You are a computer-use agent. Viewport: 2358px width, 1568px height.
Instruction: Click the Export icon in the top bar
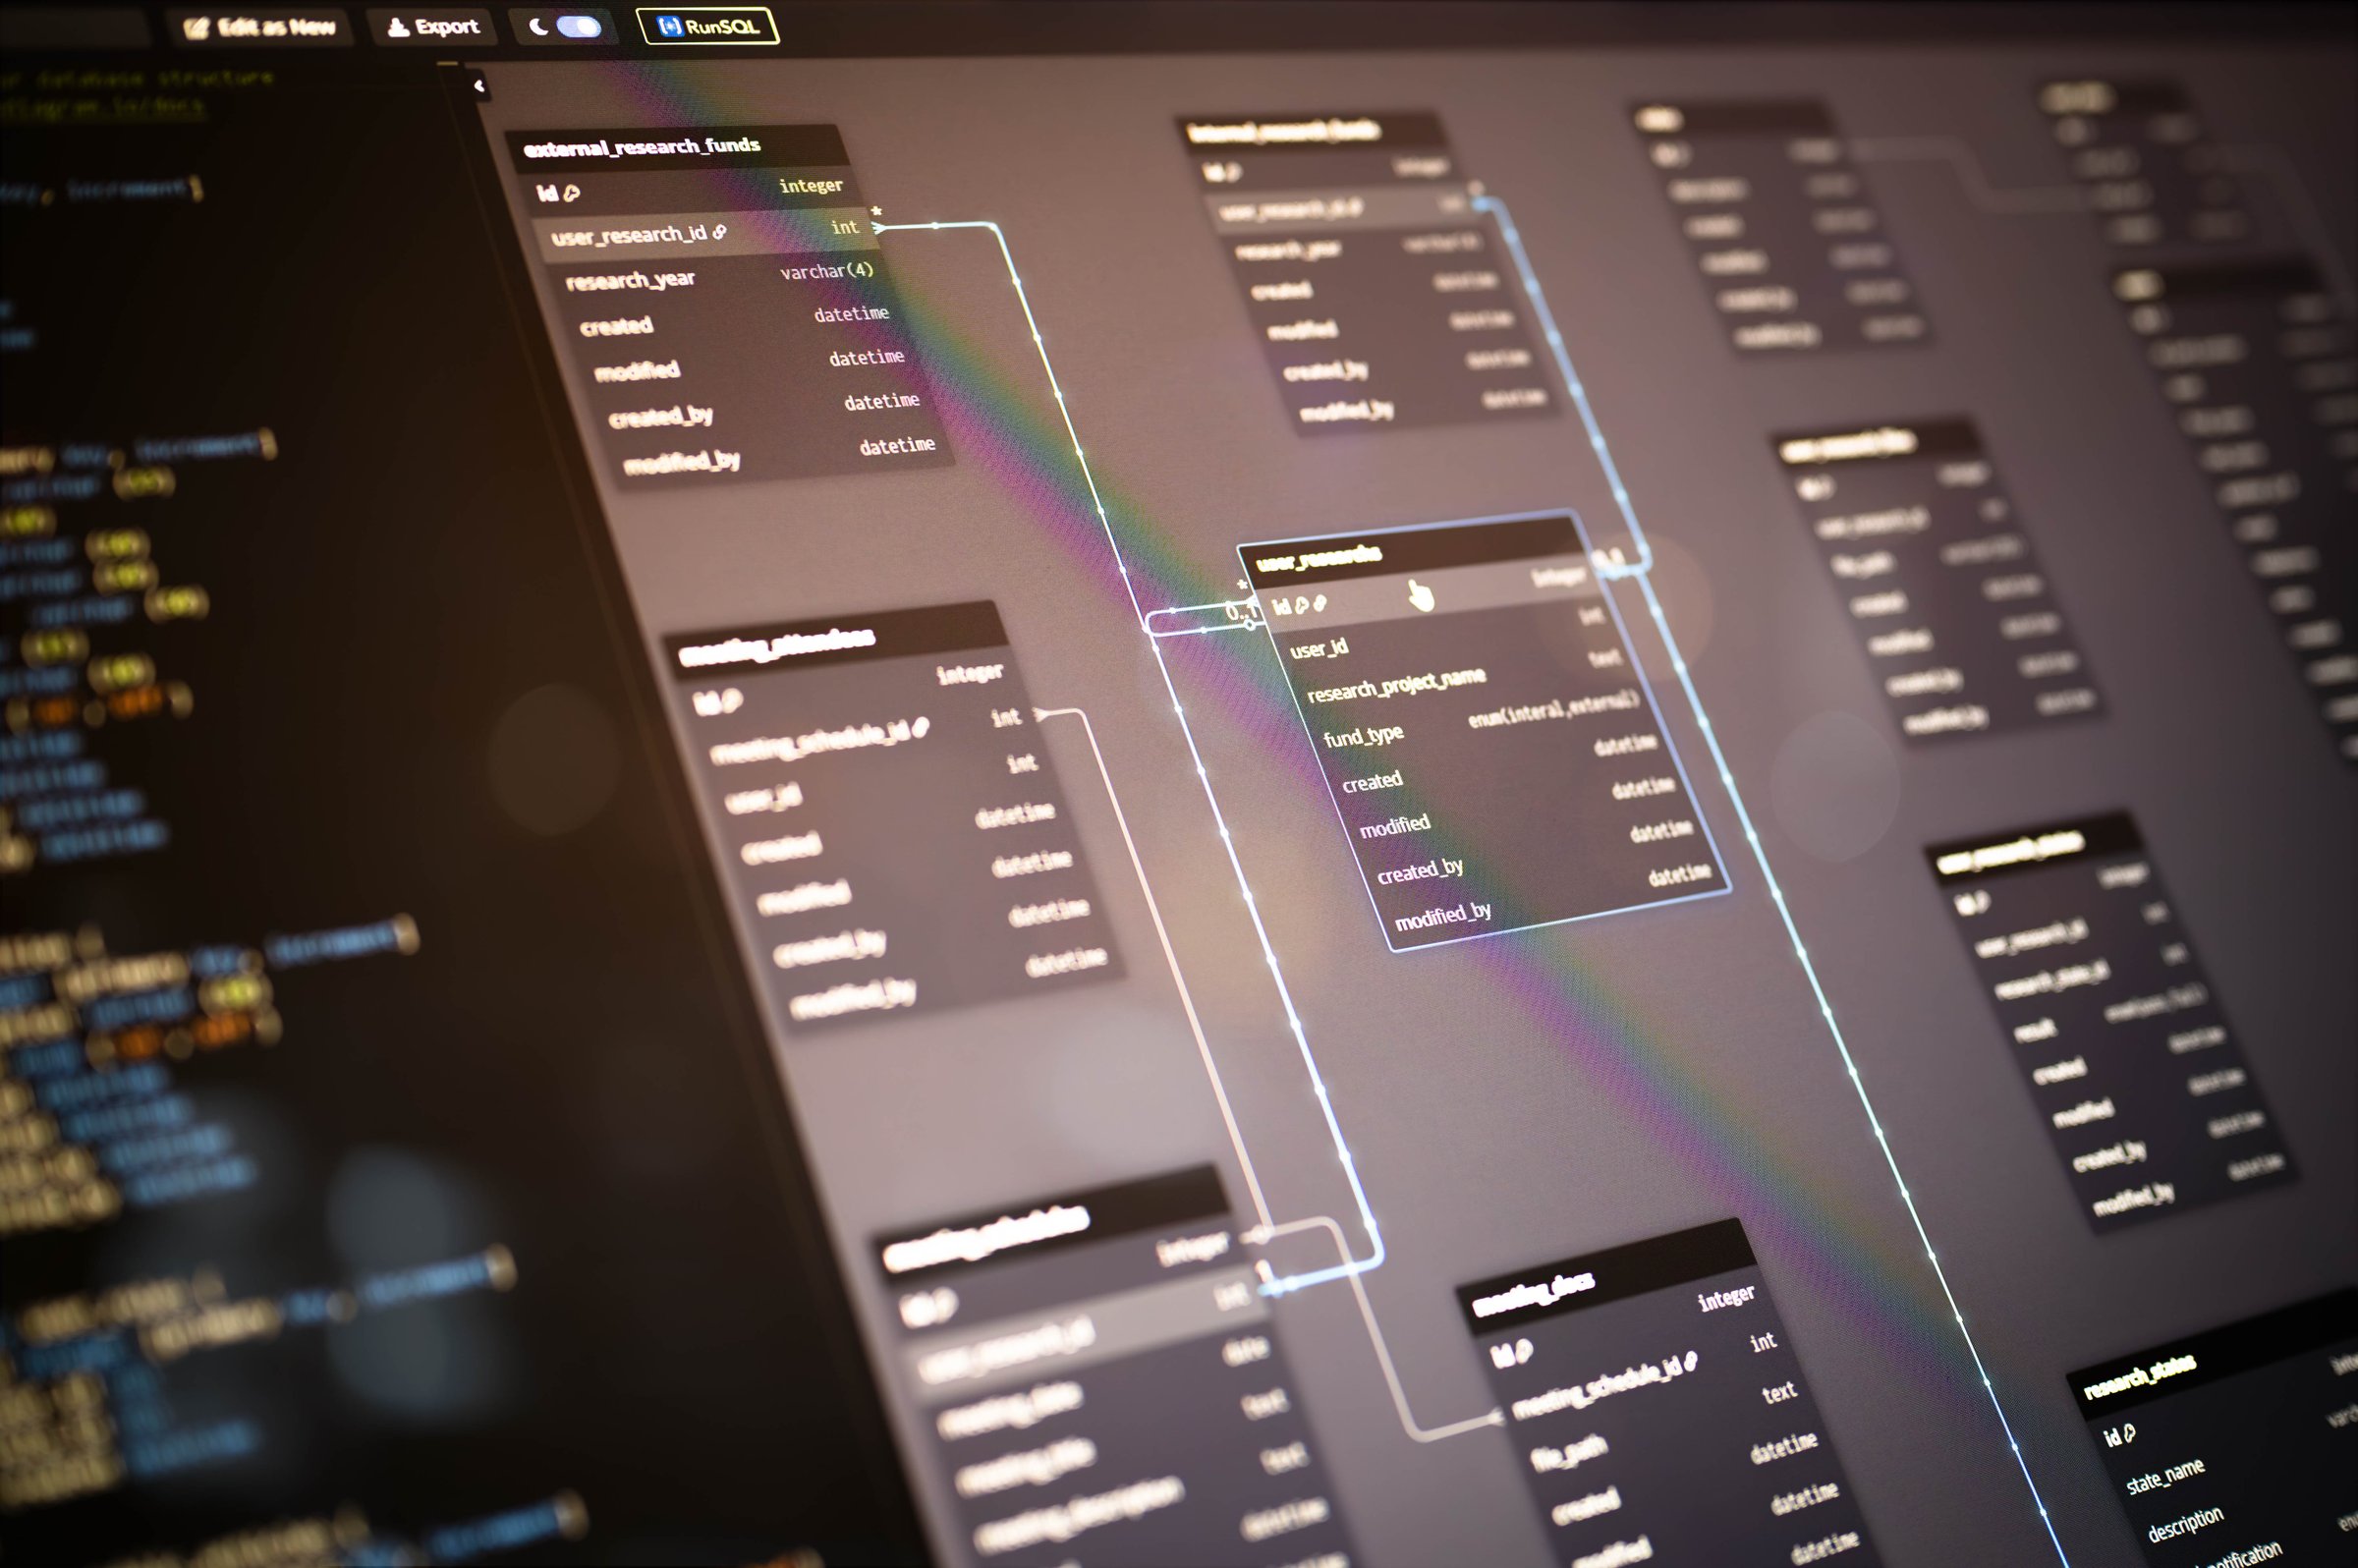398,27
